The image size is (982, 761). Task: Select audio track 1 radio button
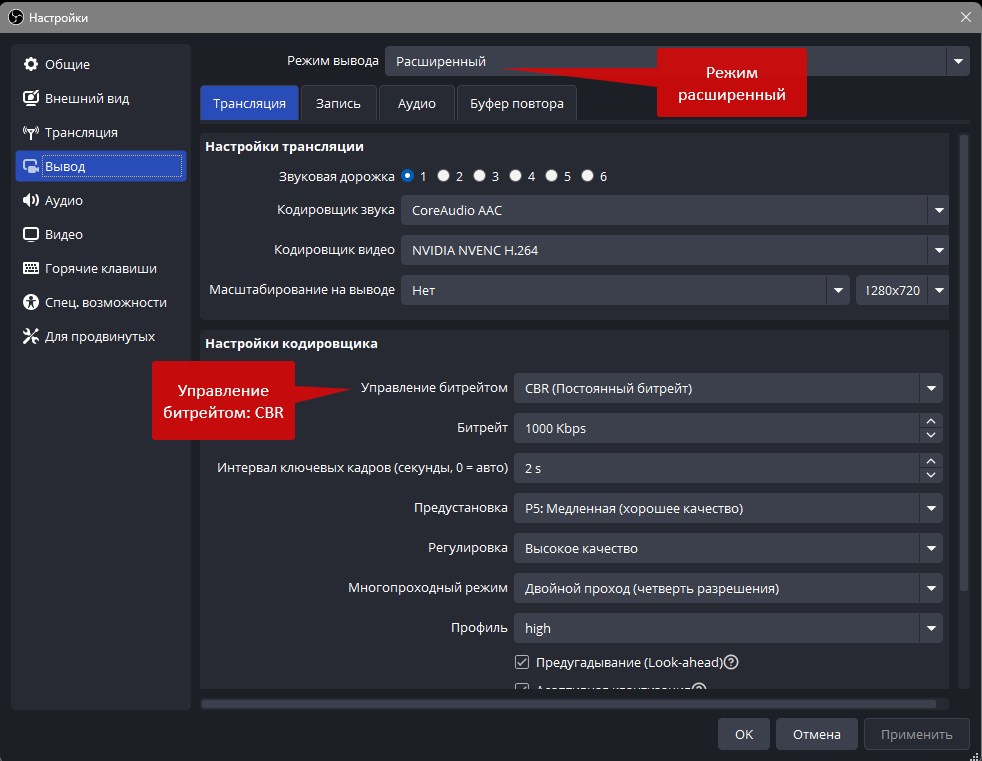pos(408,176)
